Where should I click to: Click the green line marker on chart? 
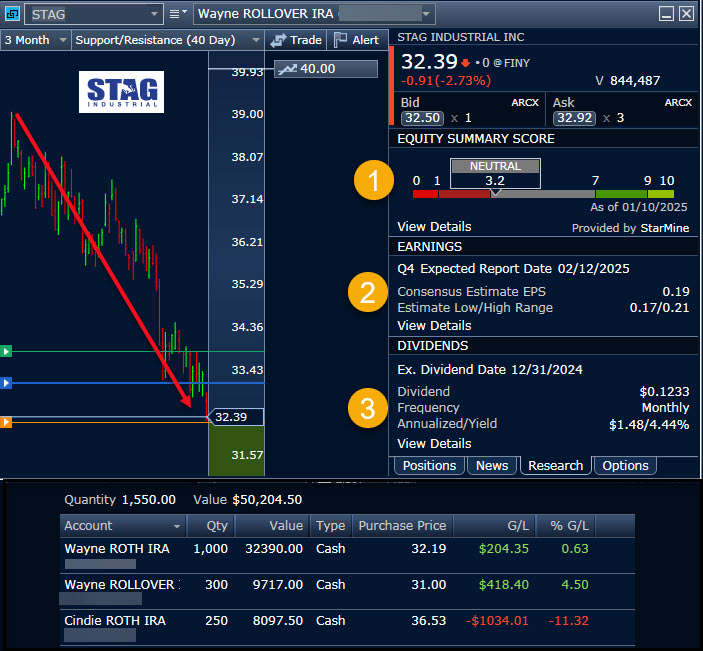[7, 351]
